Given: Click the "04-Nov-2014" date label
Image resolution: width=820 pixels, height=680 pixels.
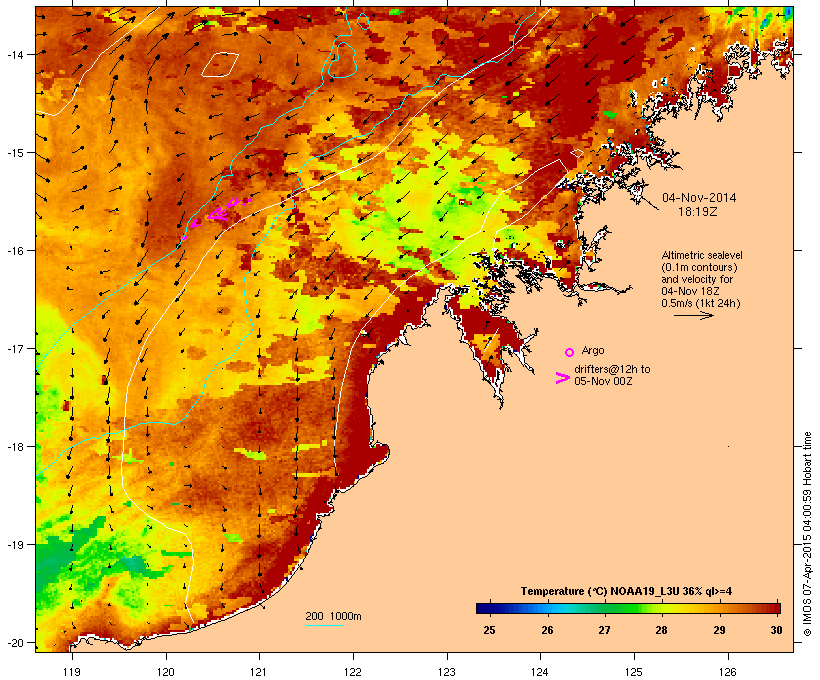Looking at the screenshot, I should [x=699, y=198].
